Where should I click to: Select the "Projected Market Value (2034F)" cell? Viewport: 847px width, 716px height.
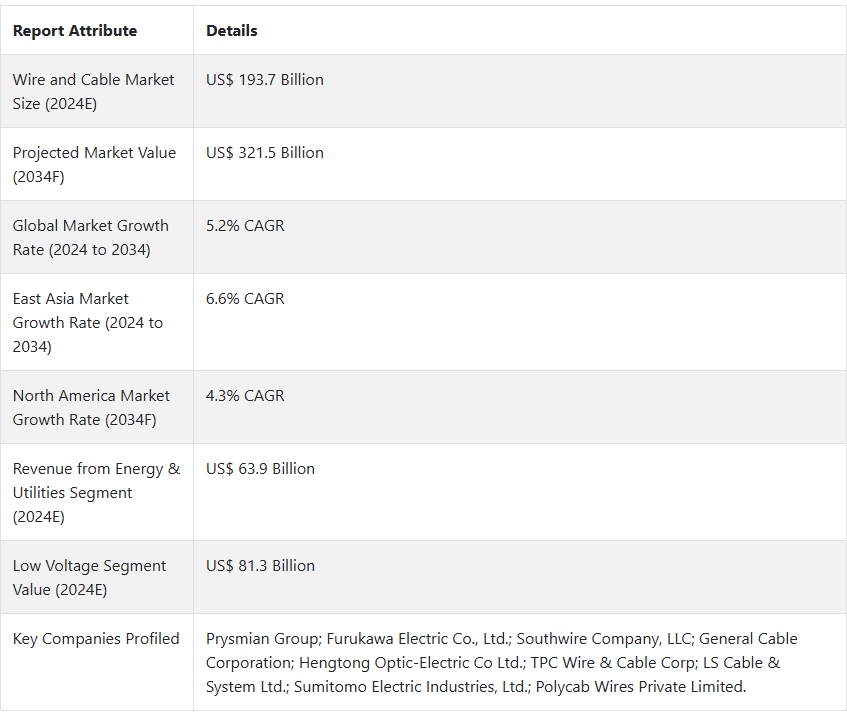point(94,164)
